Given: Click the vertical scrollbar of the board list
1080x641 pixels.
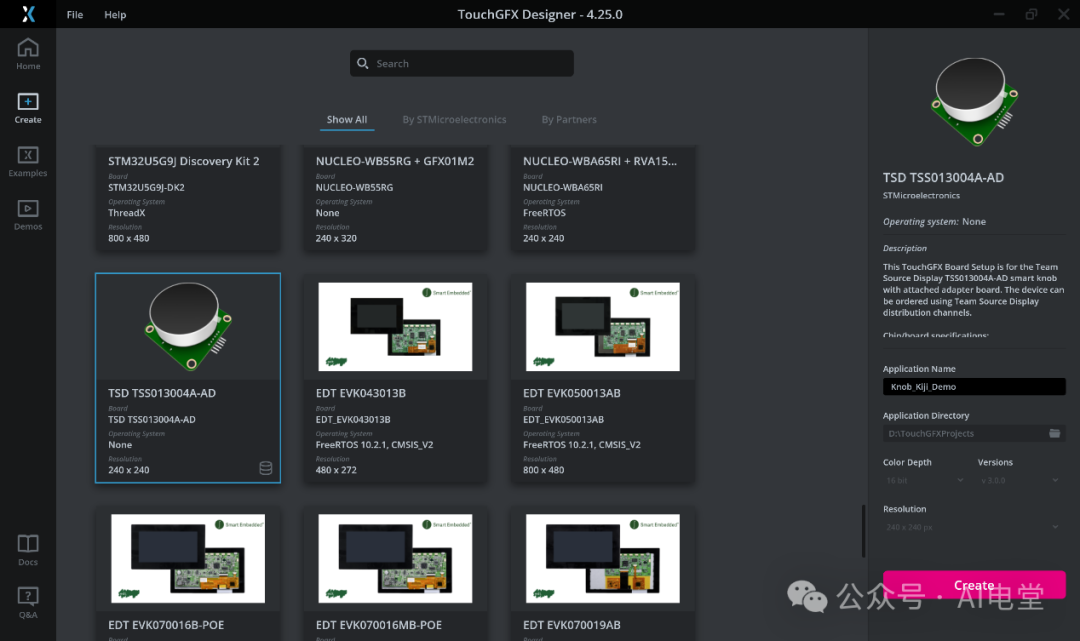Looking at the screenshot, I should click(862, 530).
